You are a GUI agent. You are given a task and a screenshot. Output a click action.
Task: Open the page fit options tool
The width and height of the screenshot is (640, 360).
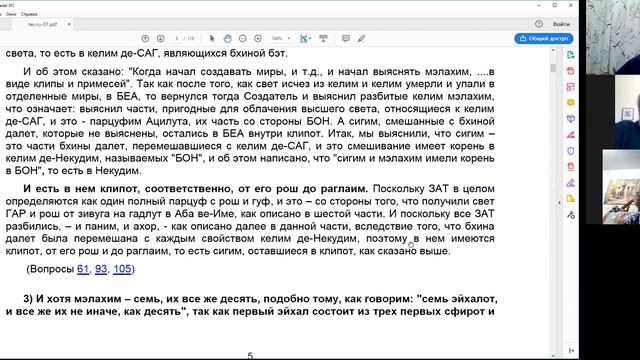[305, 38]
